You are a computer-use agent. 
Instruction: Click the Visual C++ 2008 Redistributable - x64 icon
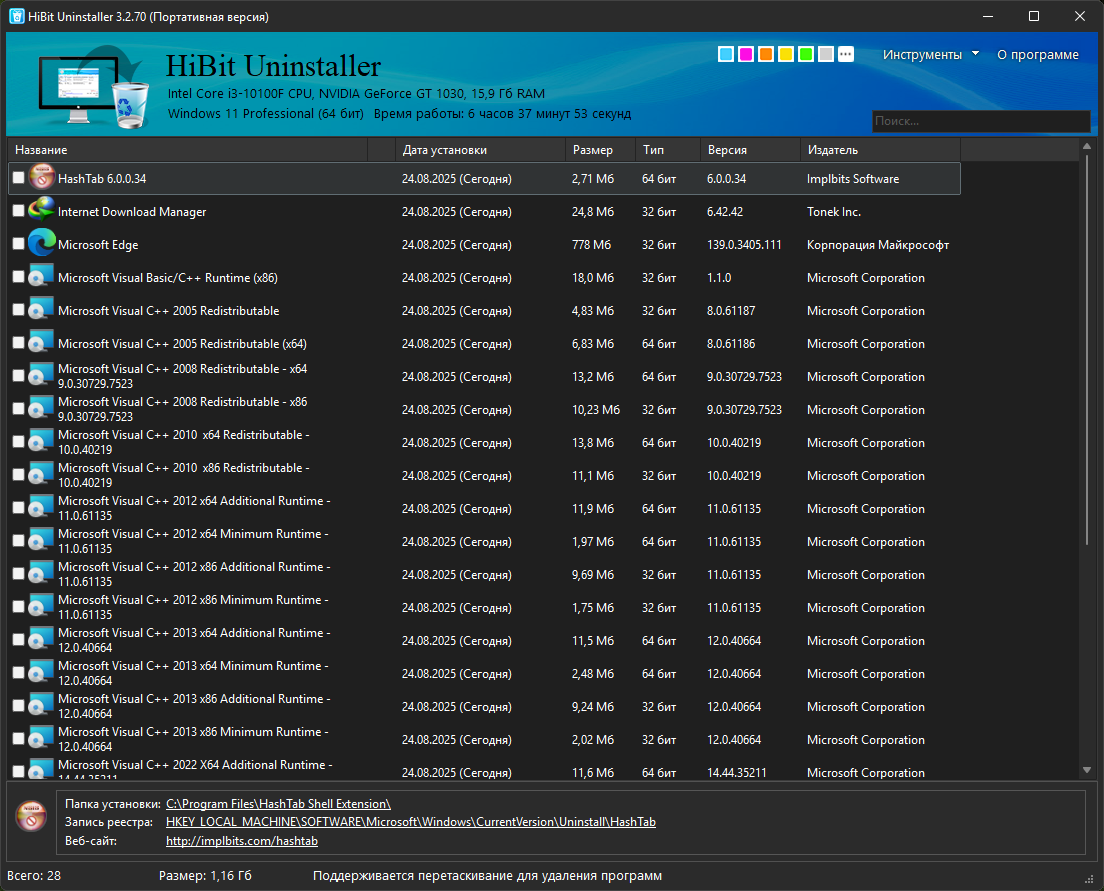[x=42, y=377]
